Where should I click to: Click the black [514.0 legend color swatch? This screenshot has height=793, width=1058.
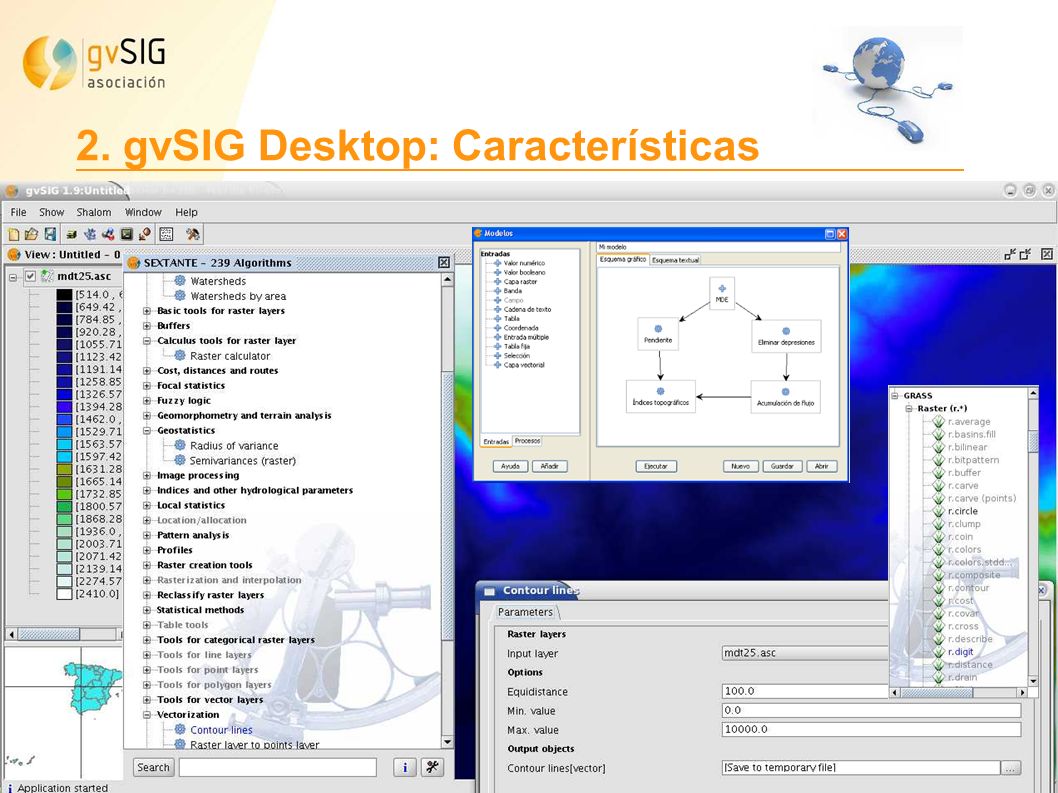point(64,295)
